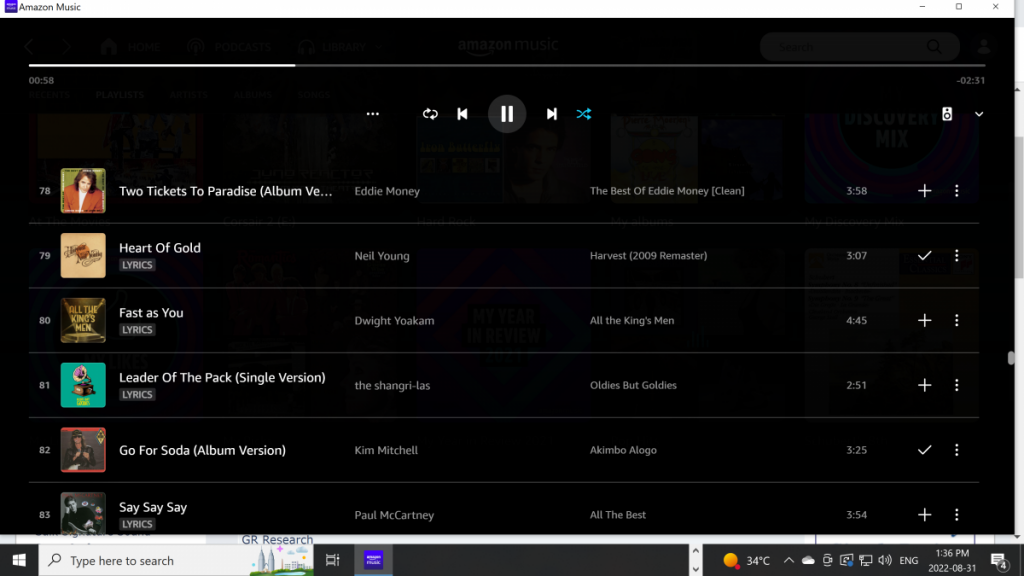Toggle shuffle mode off

coord(584,114)
